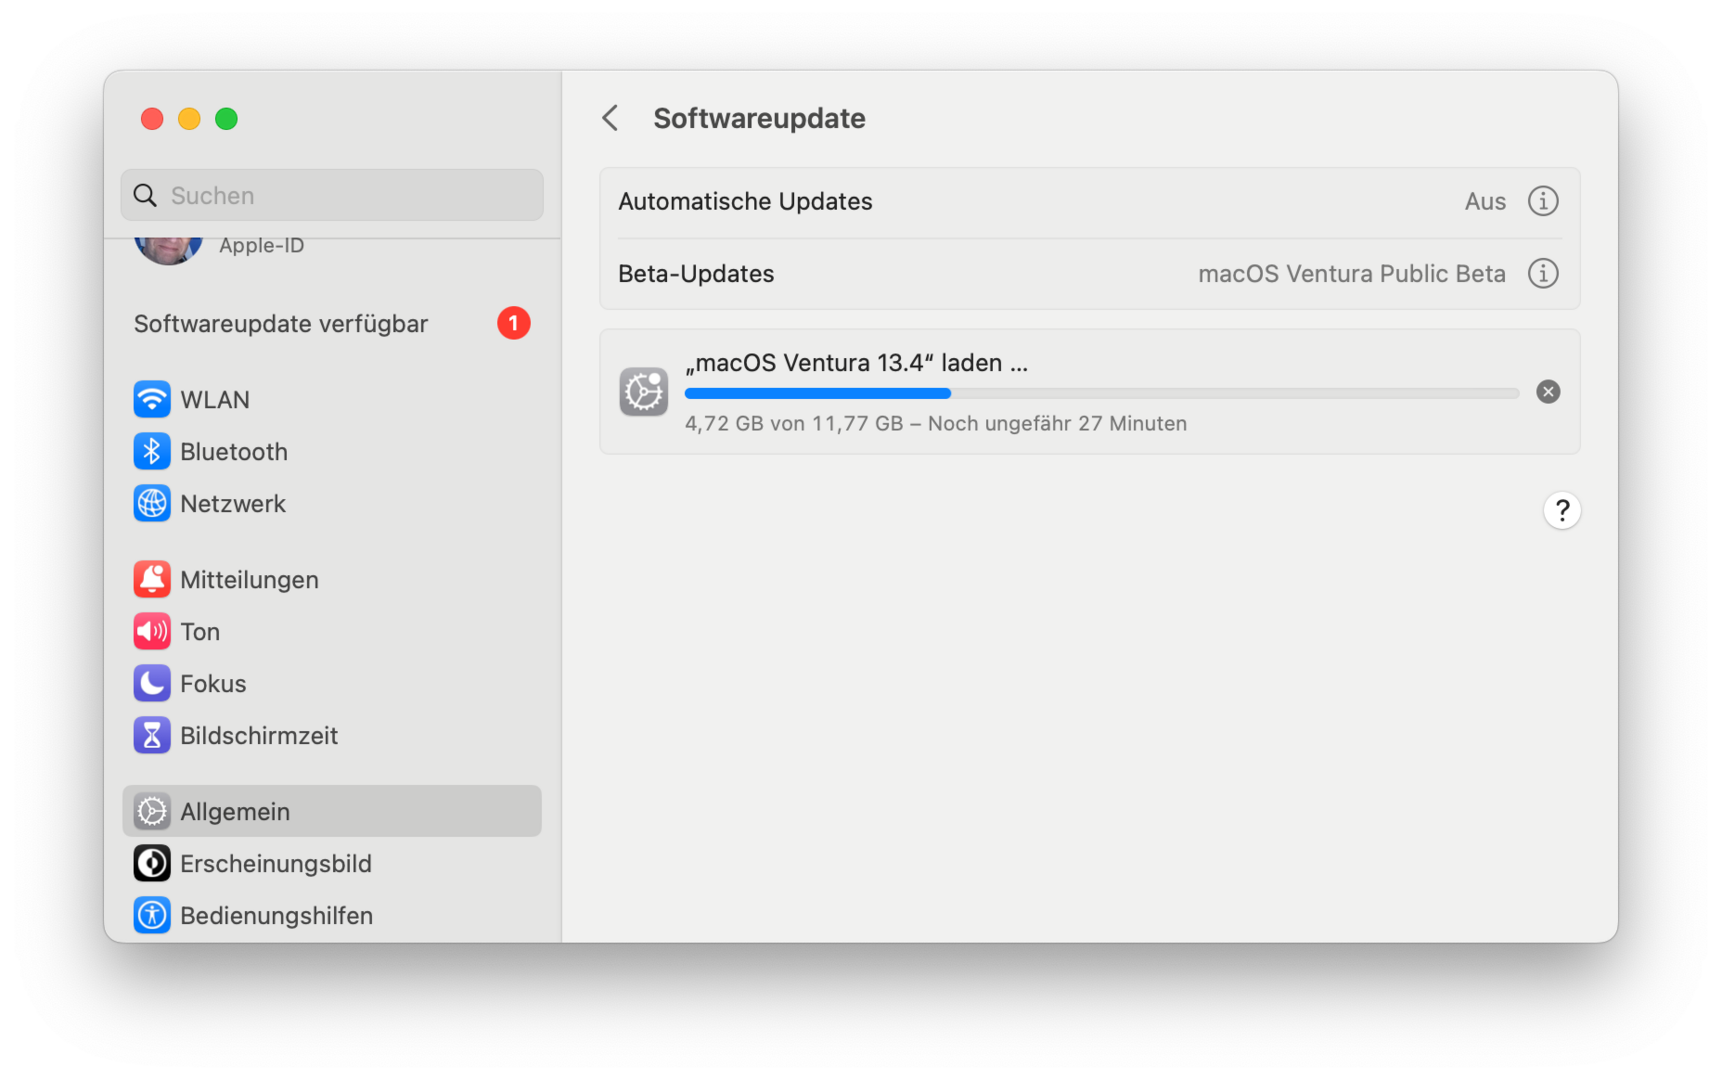Click the Erscheinungsbild icon

pos(152,863)
